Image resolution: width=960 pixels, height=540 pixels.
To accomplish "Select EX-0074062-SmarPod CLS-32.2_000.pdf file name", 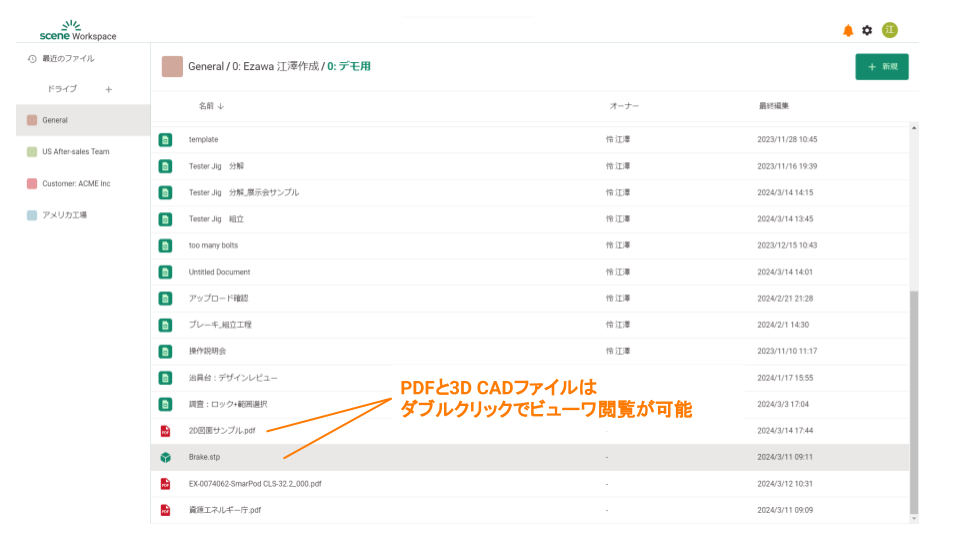I will (x=255, y=484).
